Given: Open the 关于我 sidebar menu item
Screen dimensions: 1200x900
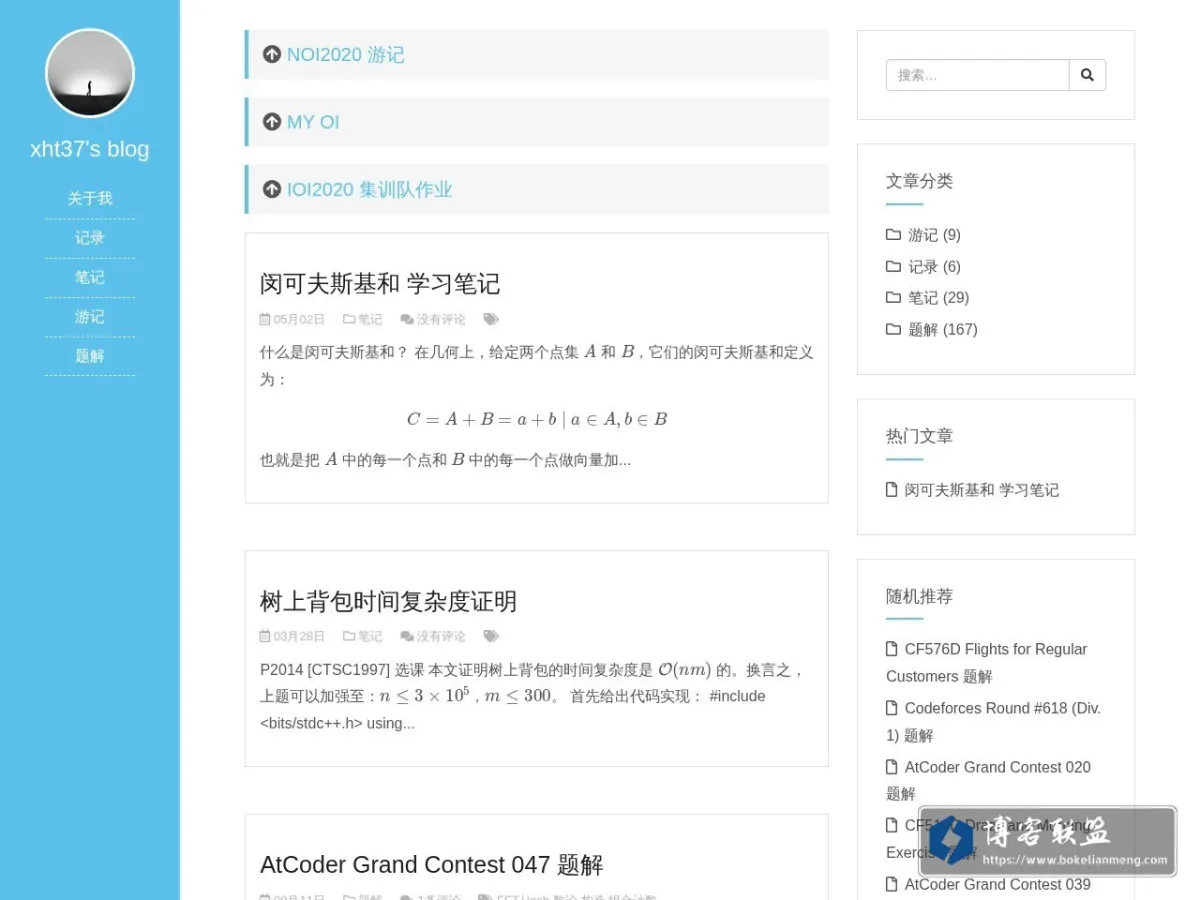Looking at the screenshot, I should click(90, 199).
